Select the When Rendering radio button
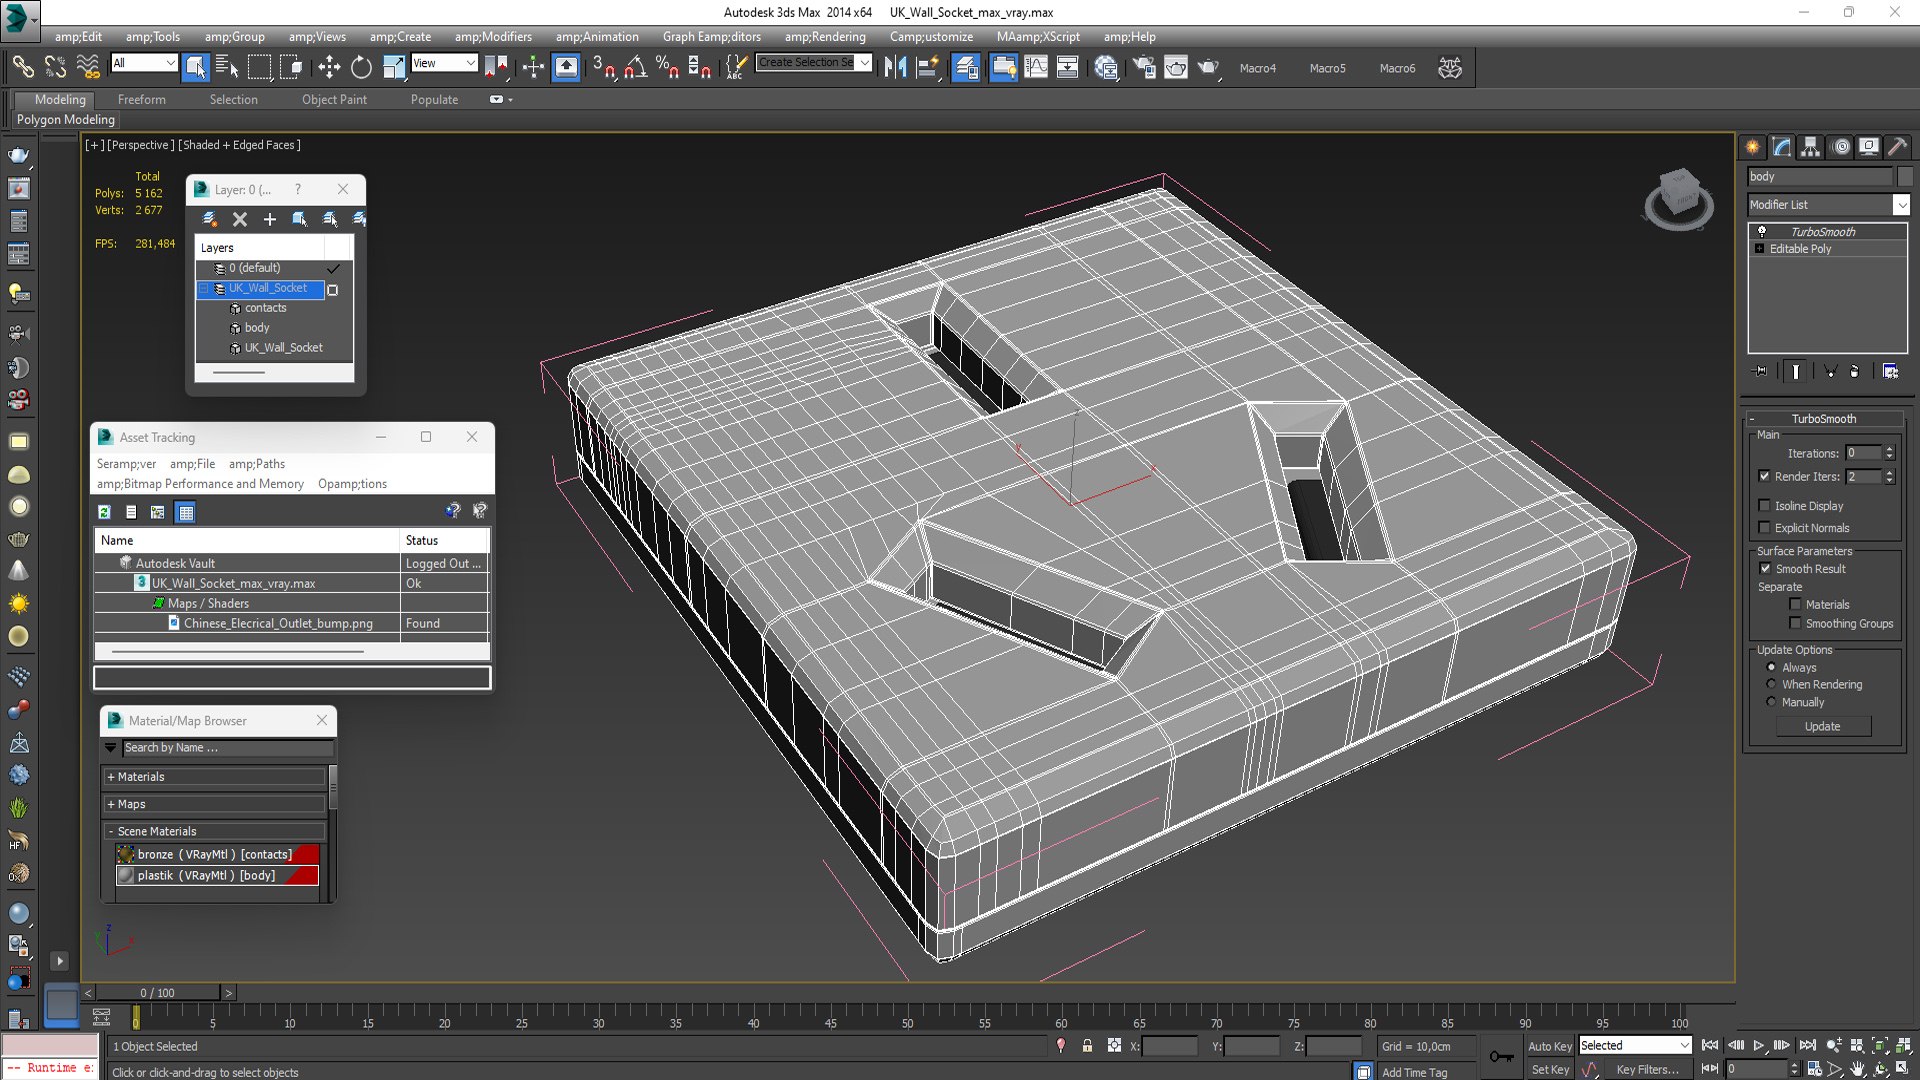This screenshot has width=1920, height=1080. coord(1772,684)
